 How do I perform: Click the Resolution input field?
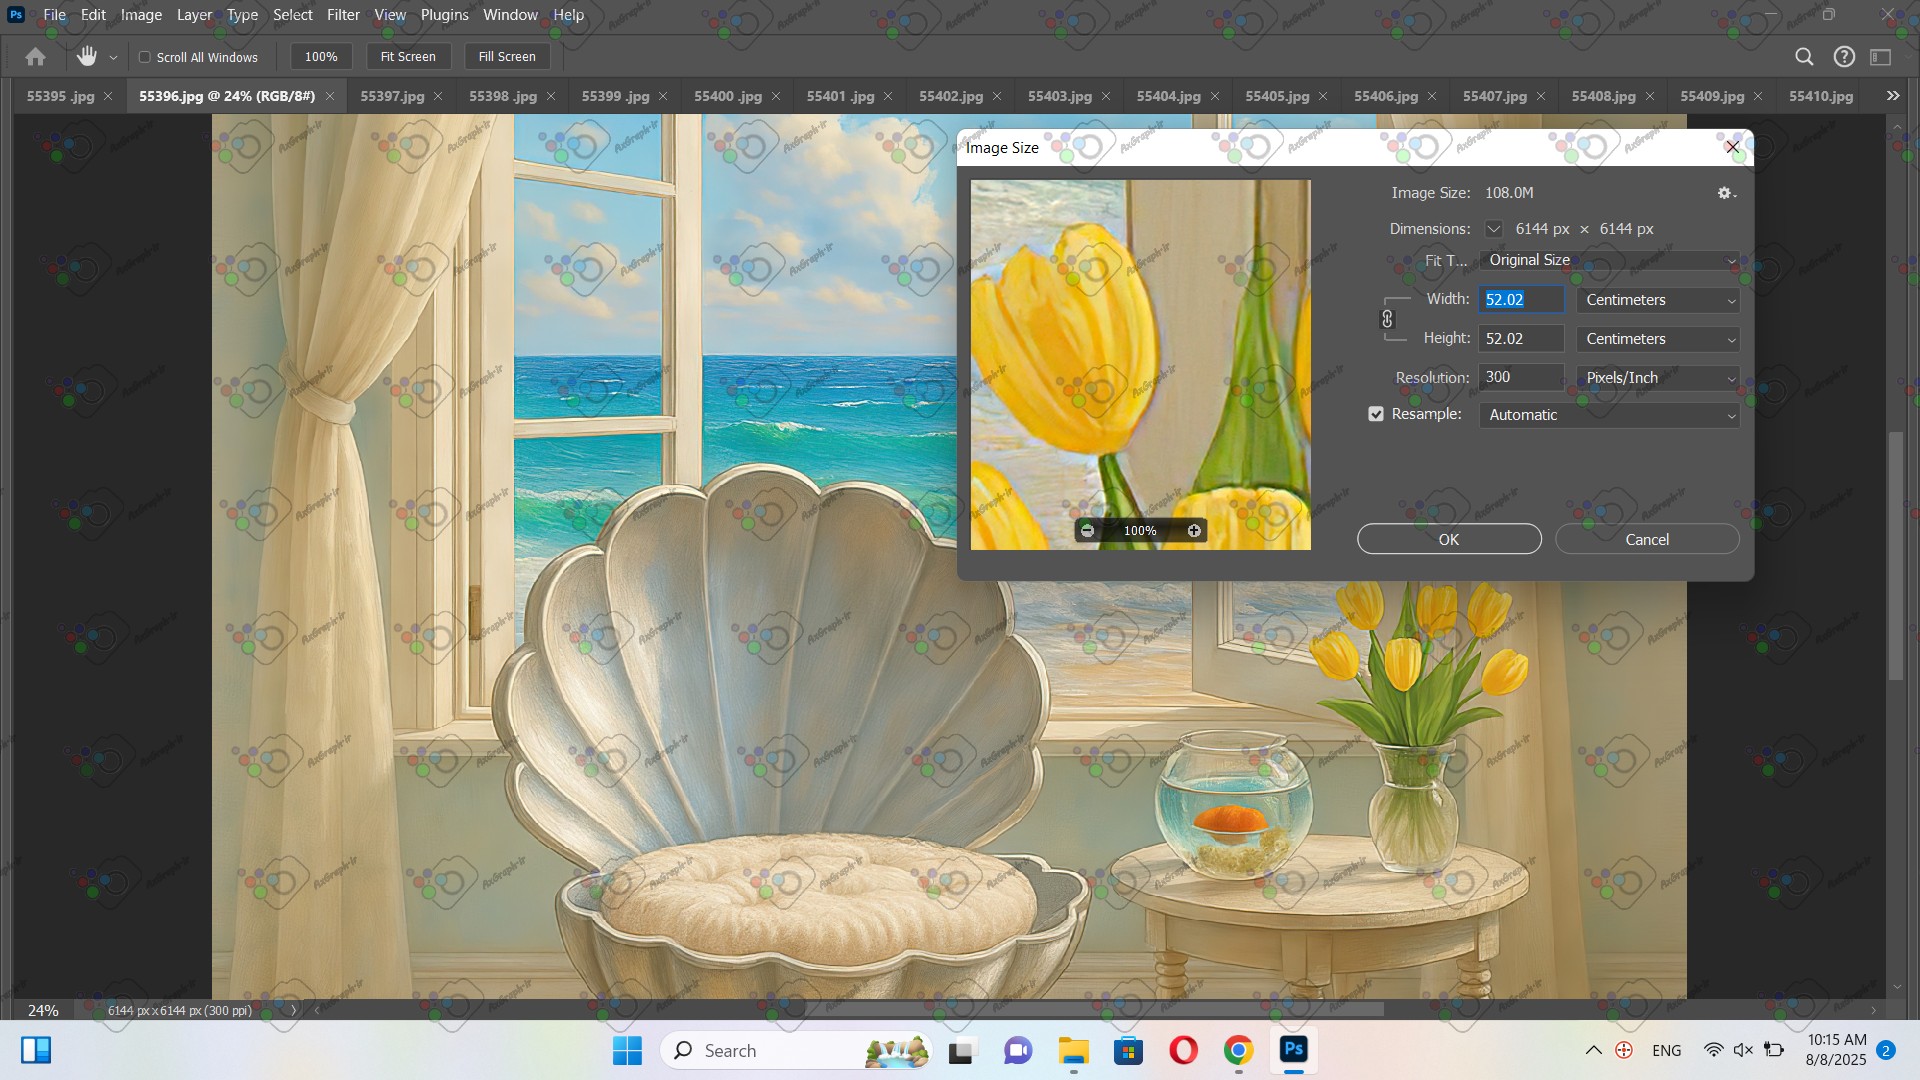click(1520, 377)
